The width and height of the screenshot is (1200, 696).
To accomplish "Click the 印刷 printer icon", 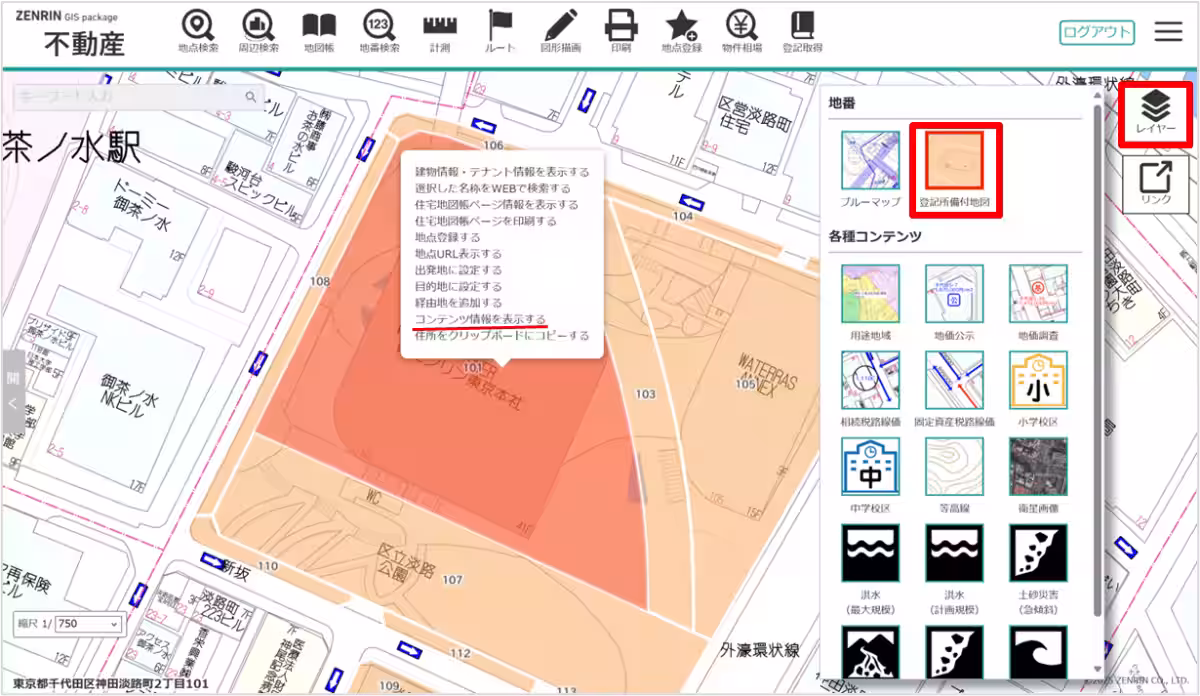I will pyautogui.click(x=620, y=31).
